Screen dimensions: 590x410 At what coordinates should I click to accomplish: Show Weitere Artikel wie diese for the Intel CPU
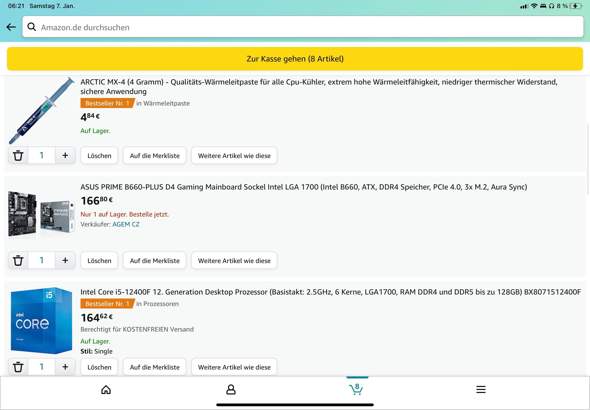pyautogui.click(x=234, y=367)
